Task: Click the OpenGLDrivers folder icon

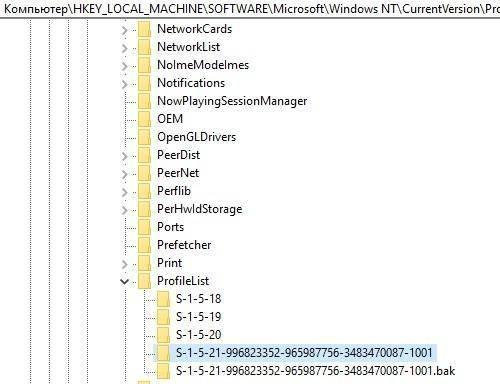Action: [x=144, y=137]
